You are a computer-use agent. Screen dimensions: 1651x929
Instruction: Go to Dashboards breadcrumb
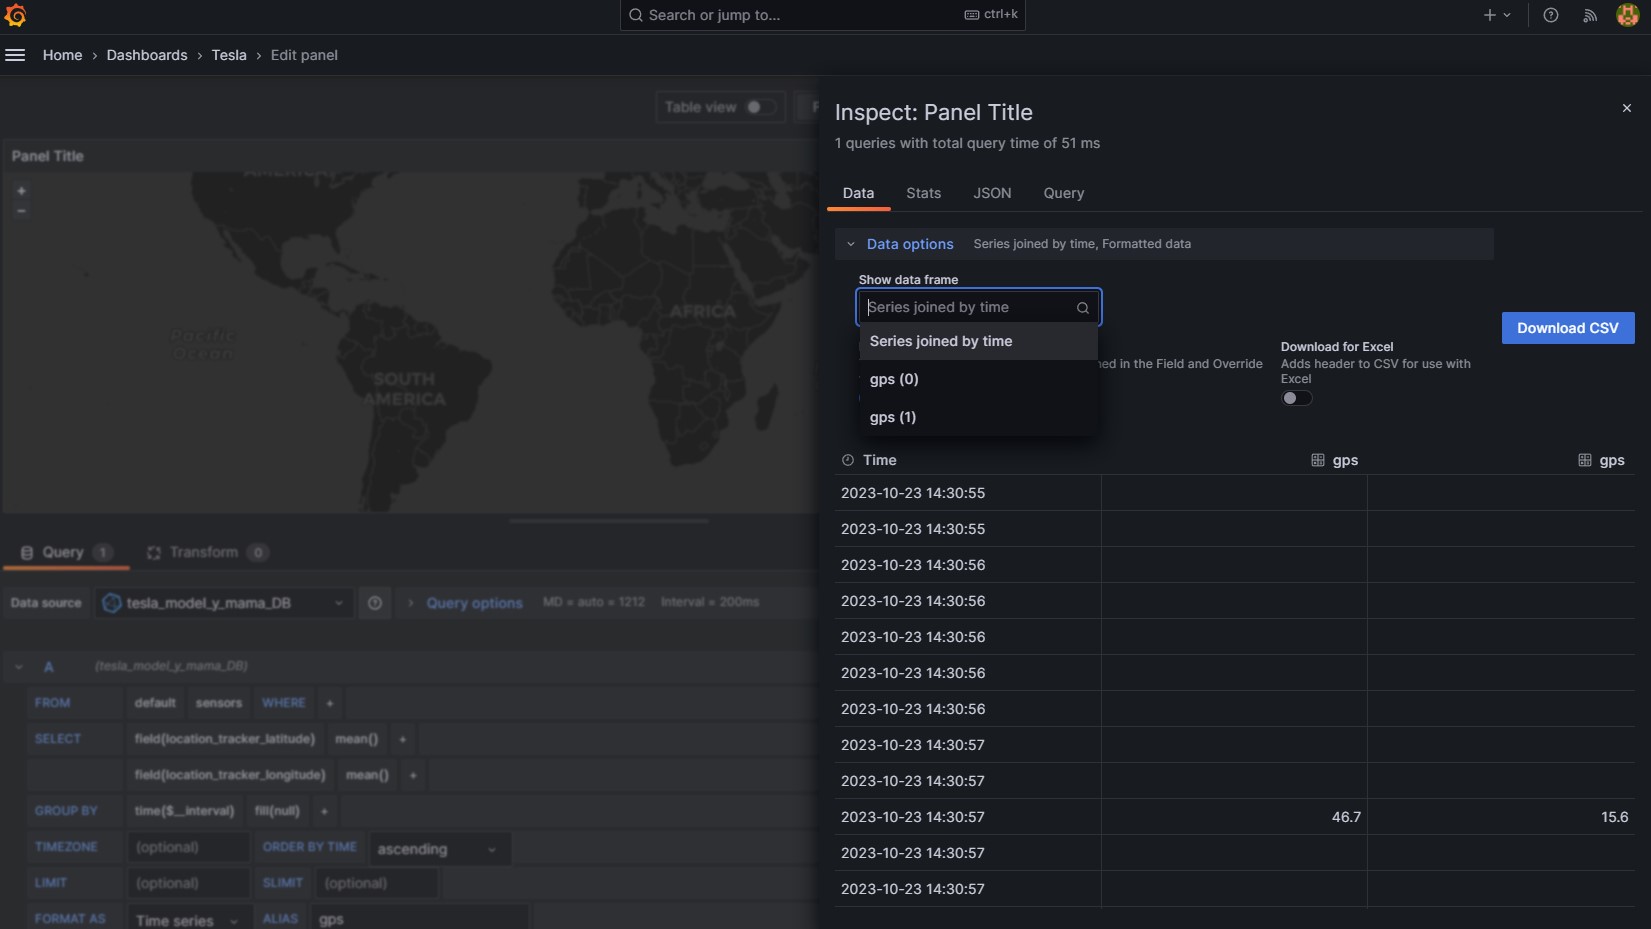click(x=147, y=55)
